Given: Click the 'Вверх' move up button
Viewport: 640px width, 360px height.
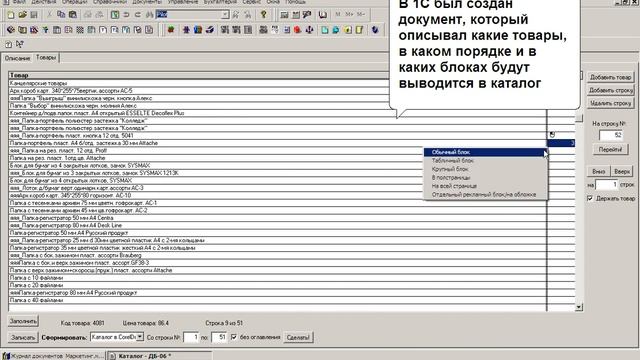Looking at the screenshot, I should tap(622, 171).
